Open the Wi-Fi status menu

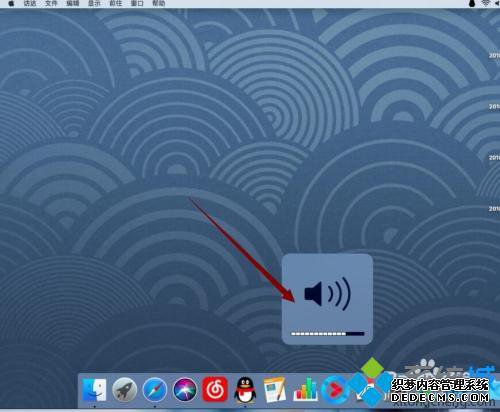click(x=486, y=3)
